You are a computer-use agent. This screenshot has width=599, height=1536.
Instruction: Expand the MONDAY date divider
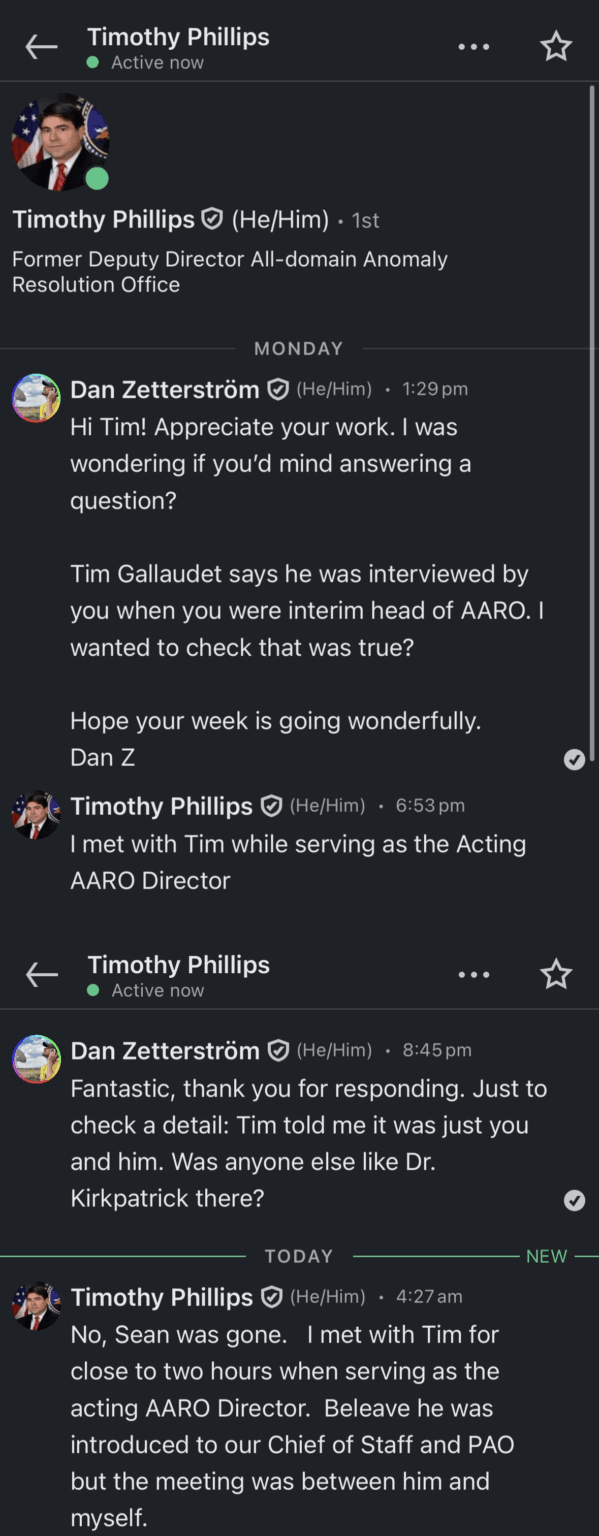click(298, 348)
